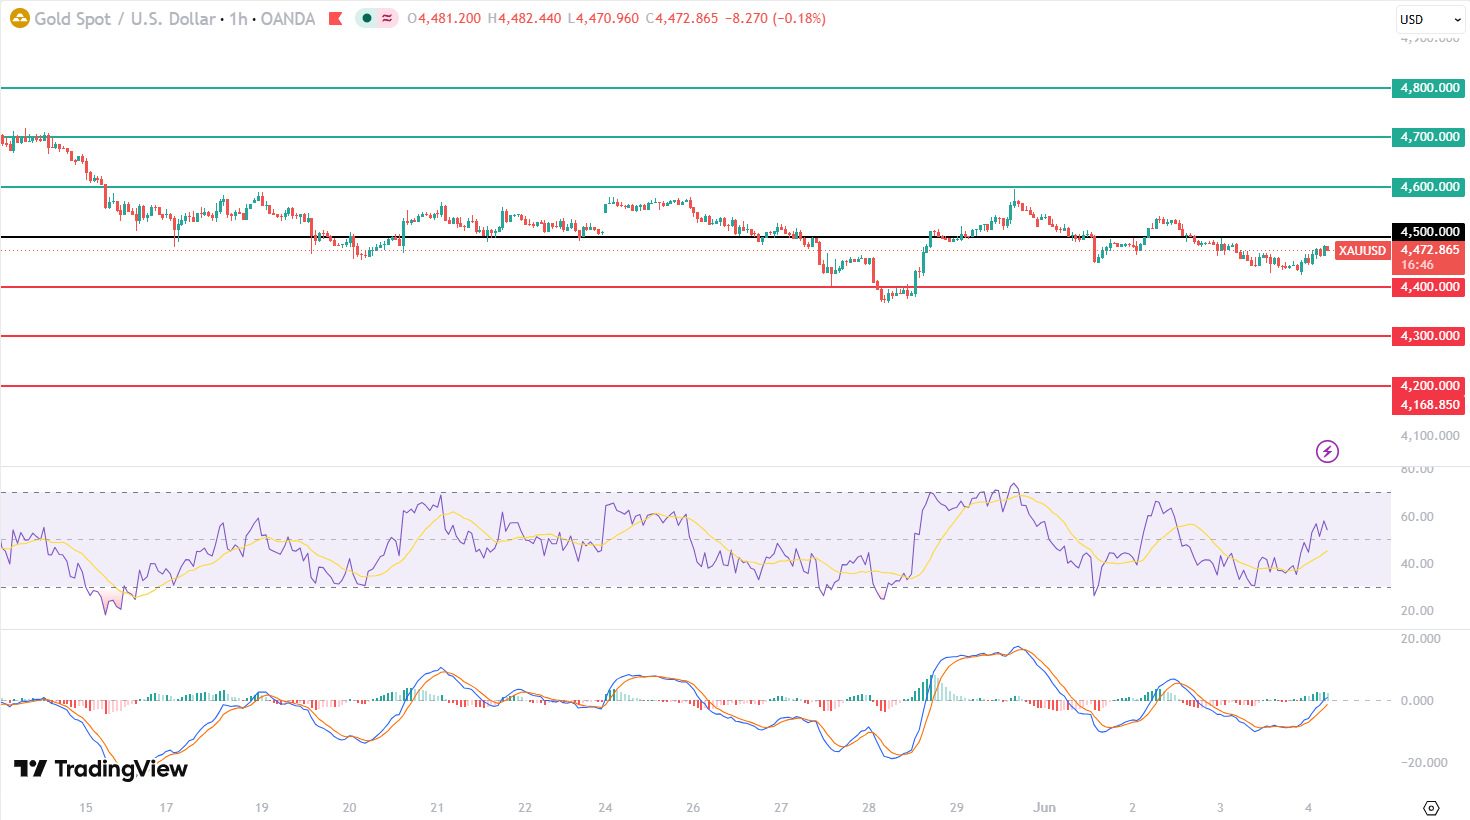
Task: Click the MACD scale value 20.000
Action: (x=1420, y=639)
